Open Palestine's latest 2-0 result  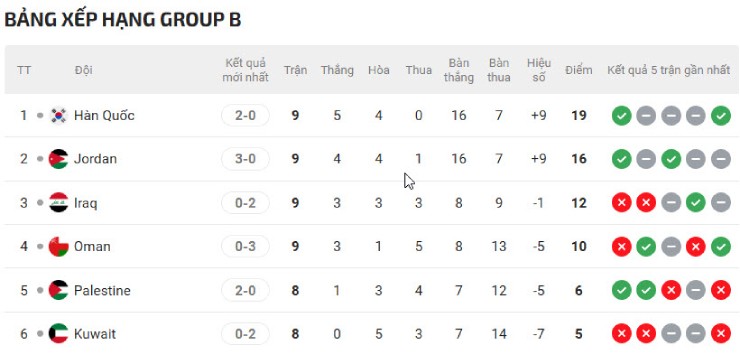[x=245, y=290]
